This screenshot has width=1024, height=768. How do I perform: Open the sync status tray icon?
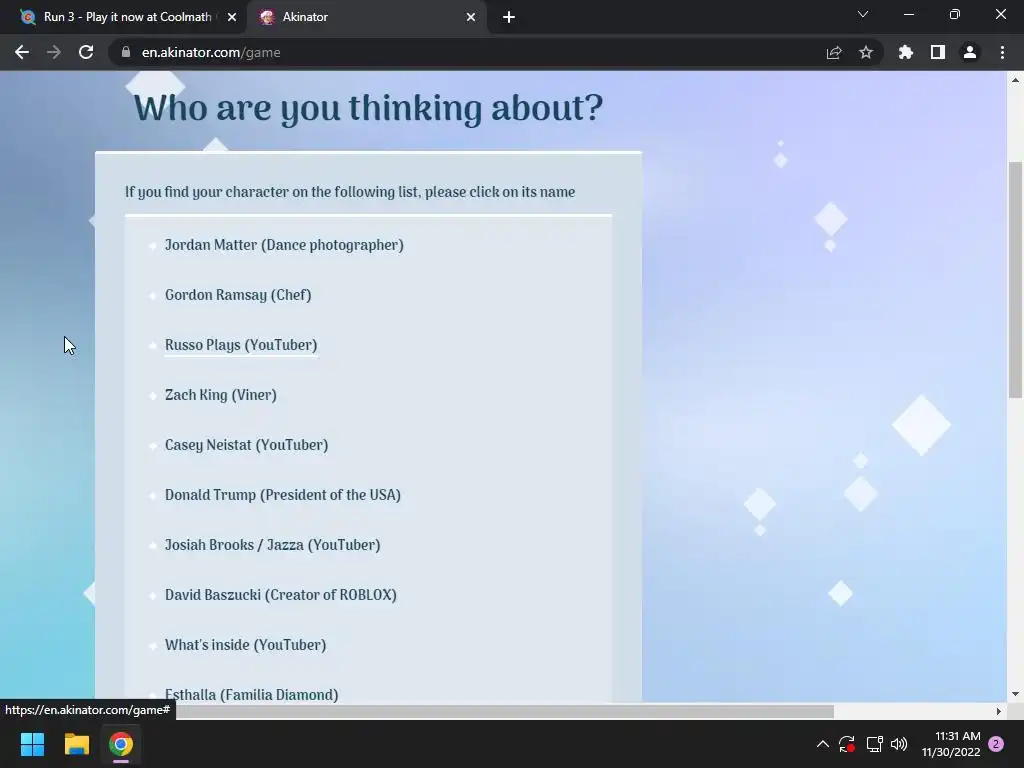847,744
